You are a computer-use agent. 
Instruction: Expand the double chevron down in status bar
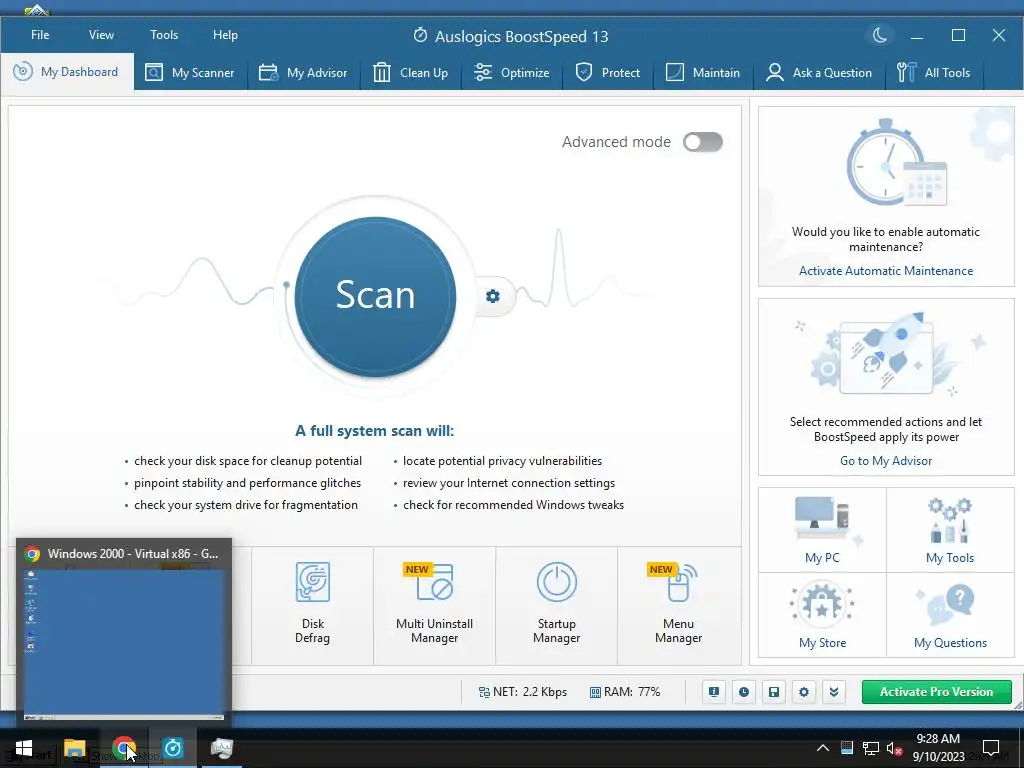coord(834,692)
